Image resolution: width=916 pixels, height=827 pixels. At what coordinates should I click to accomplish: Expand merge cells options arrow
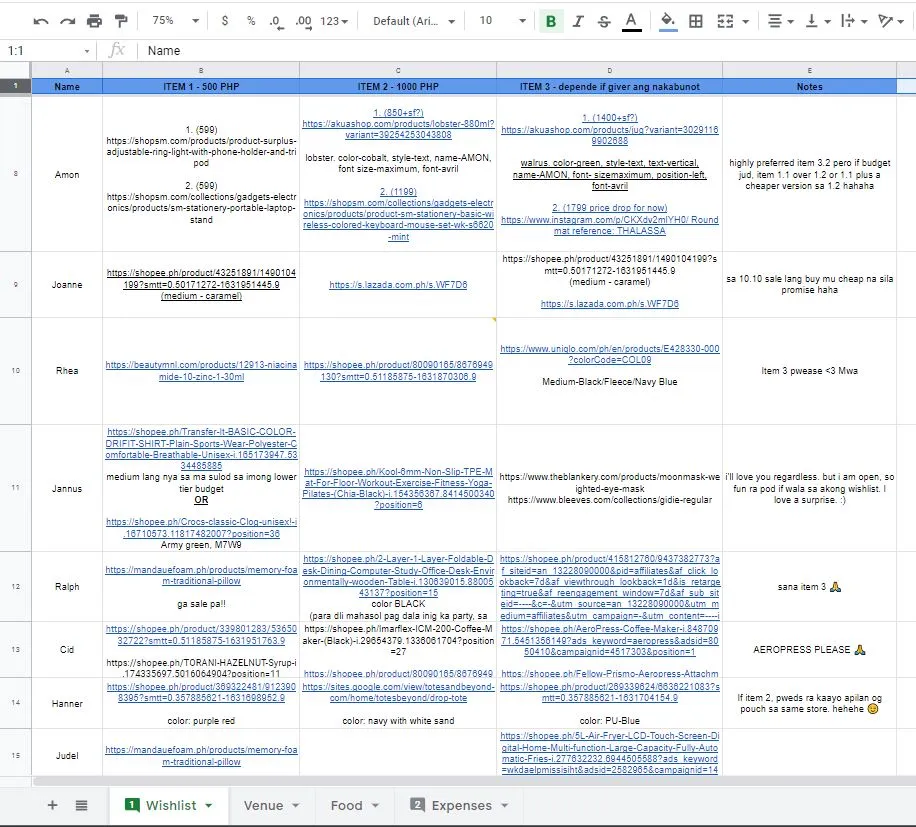[745, 22]
